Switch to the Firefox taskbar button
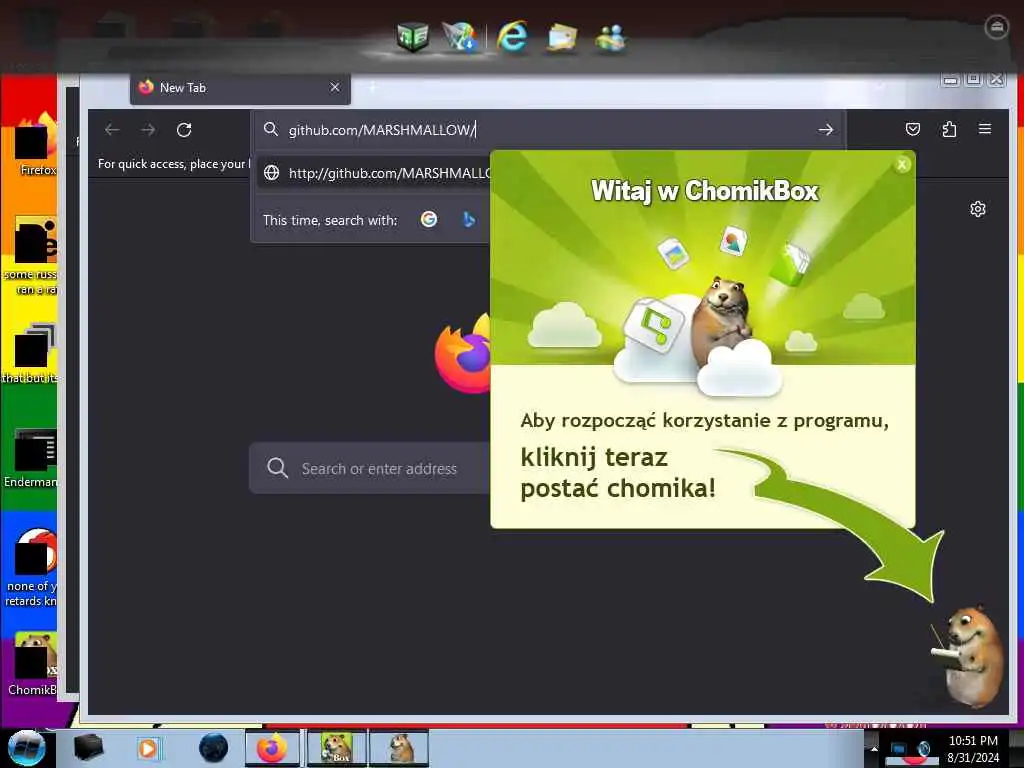 click(272, 748)
